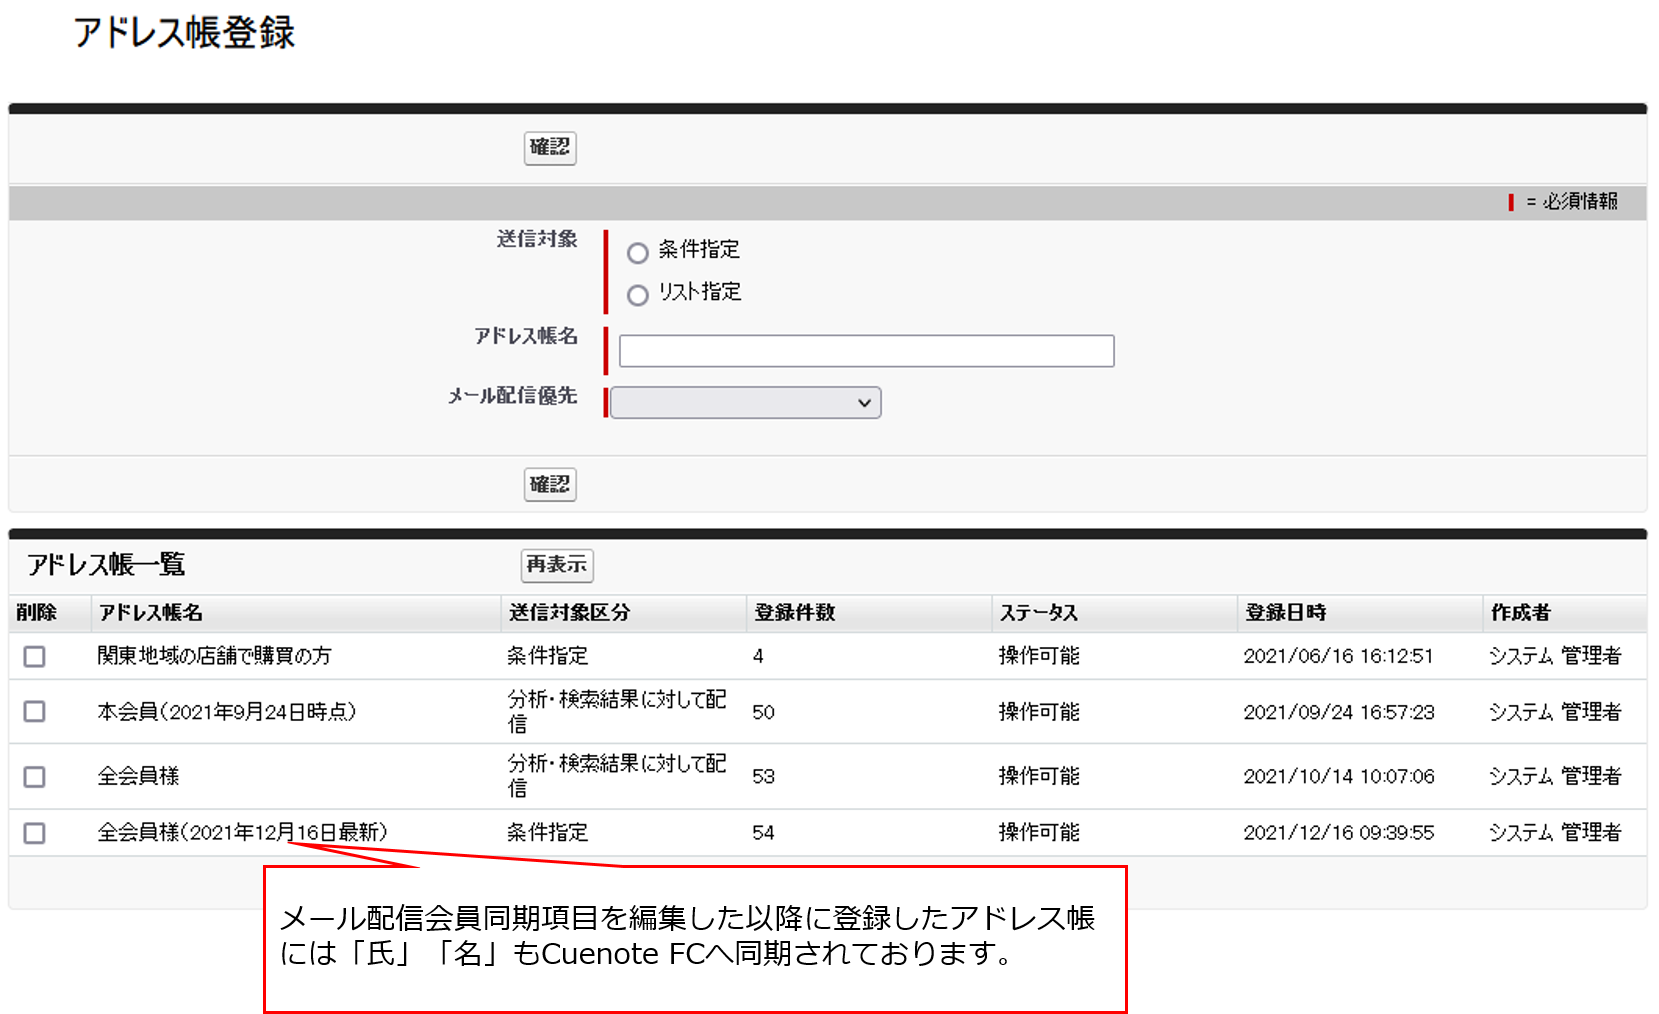Click the top 確認 button
This screenshot has height=1014, width=1659.
point(550,148)
